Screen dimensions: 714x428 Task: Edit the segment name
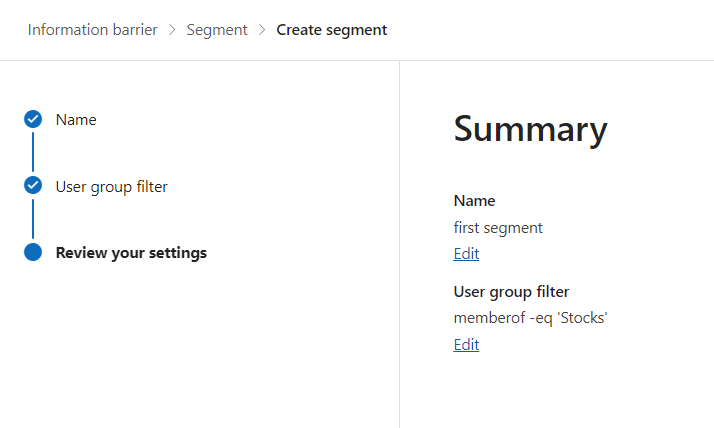click(x=466, y=254)
